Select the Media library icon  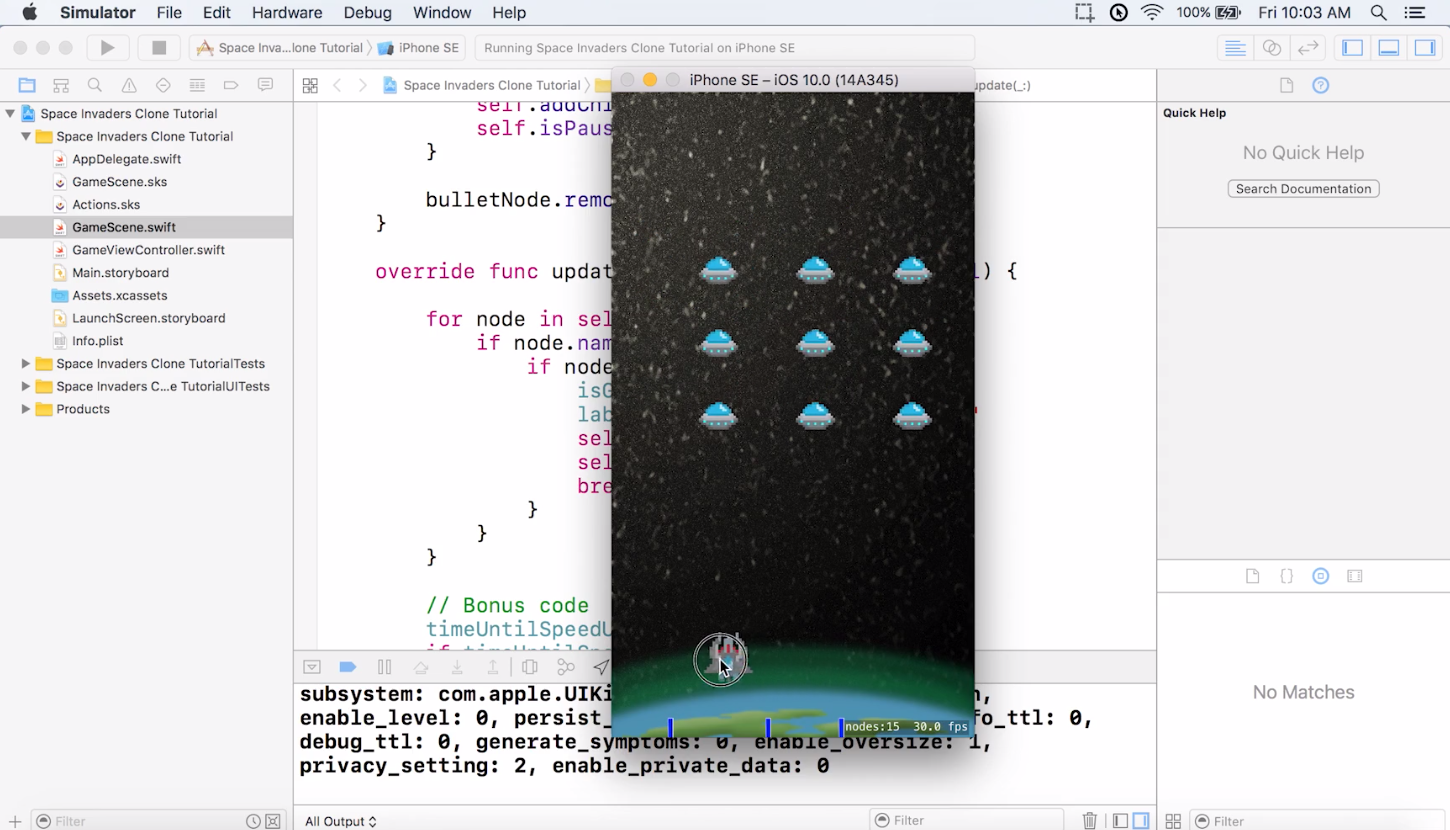click(1355, 576)
